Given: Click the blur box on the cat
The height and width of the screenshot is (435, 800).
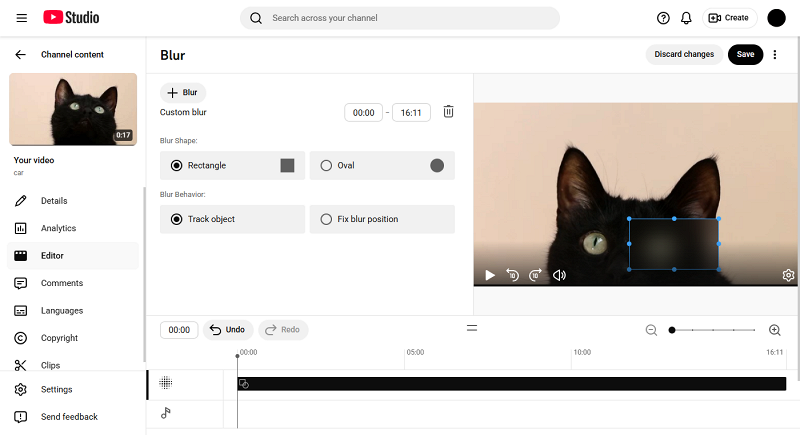Looking at the screenshot, I should click(x=673, y=244).
